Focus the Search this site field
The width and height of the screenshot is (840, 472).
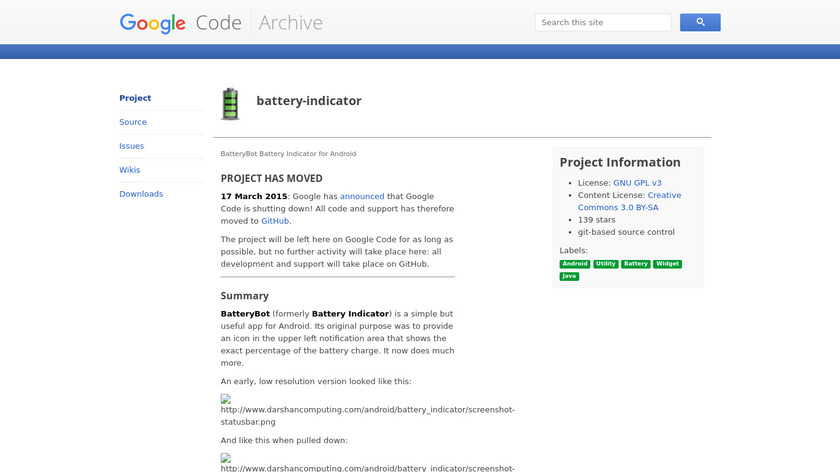coord(603,23)
